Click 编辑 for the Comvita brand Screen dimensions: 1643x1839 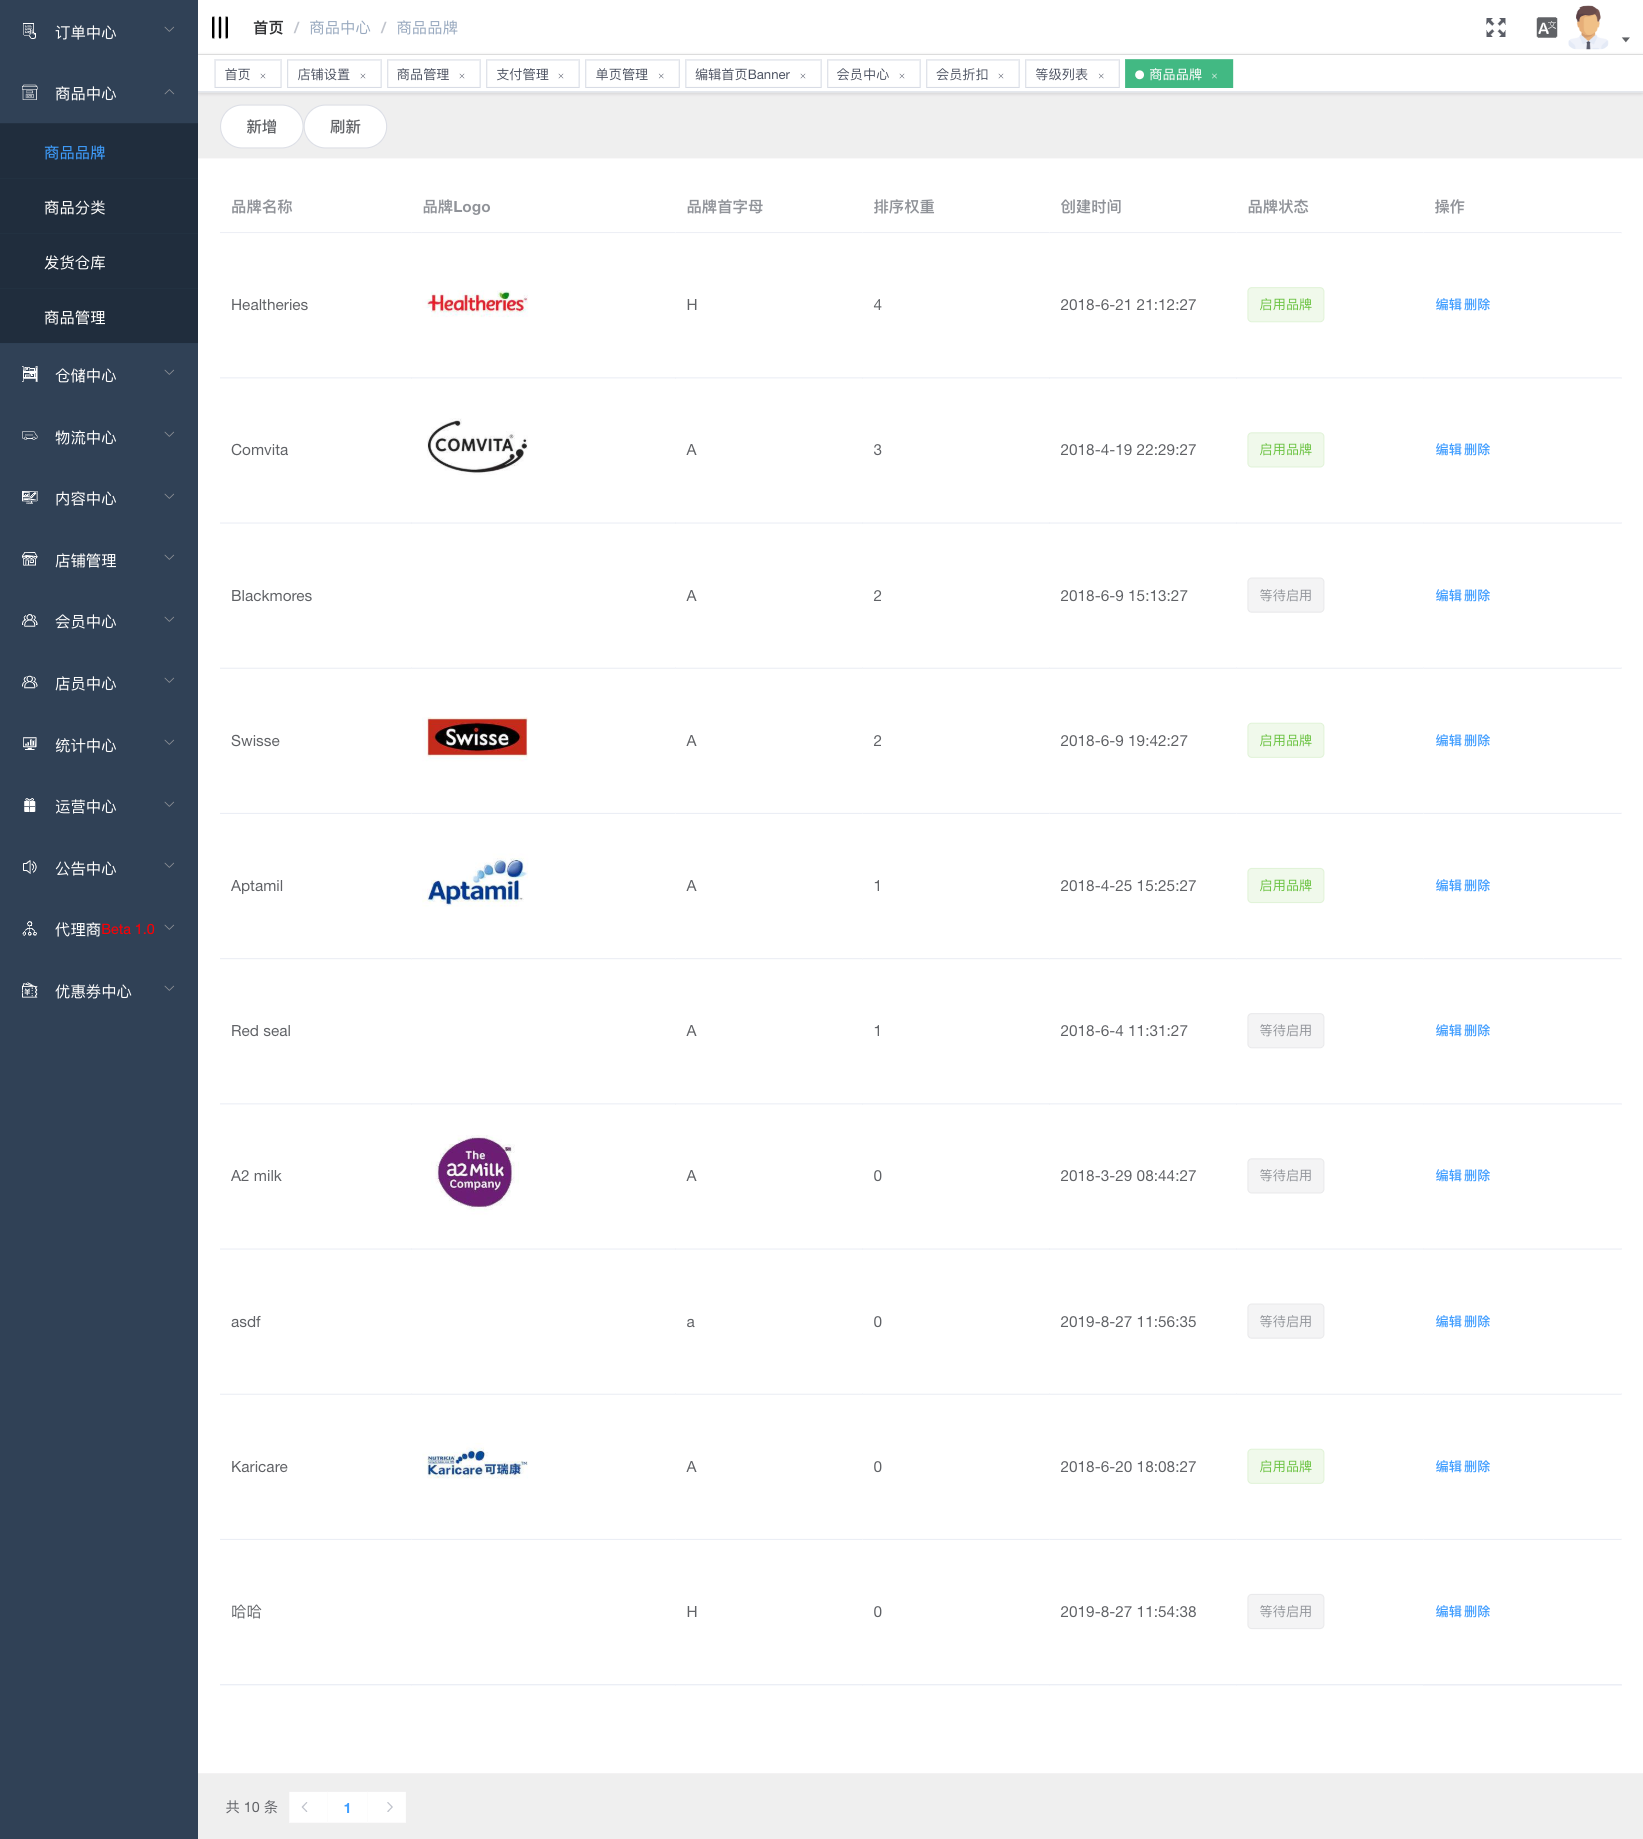[1448, 450]
